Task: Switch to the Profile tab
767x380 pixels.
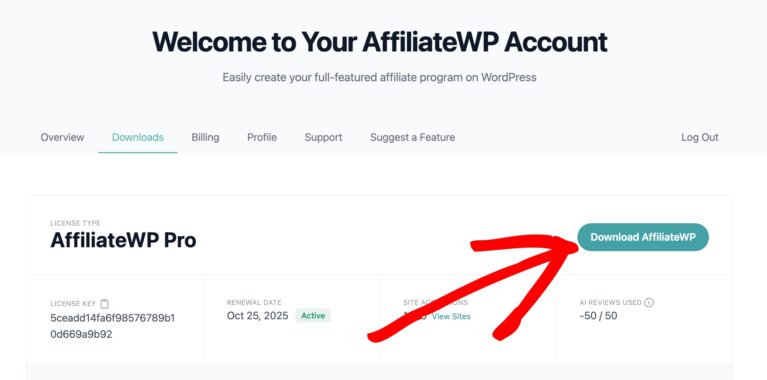Action: point(262,137)
